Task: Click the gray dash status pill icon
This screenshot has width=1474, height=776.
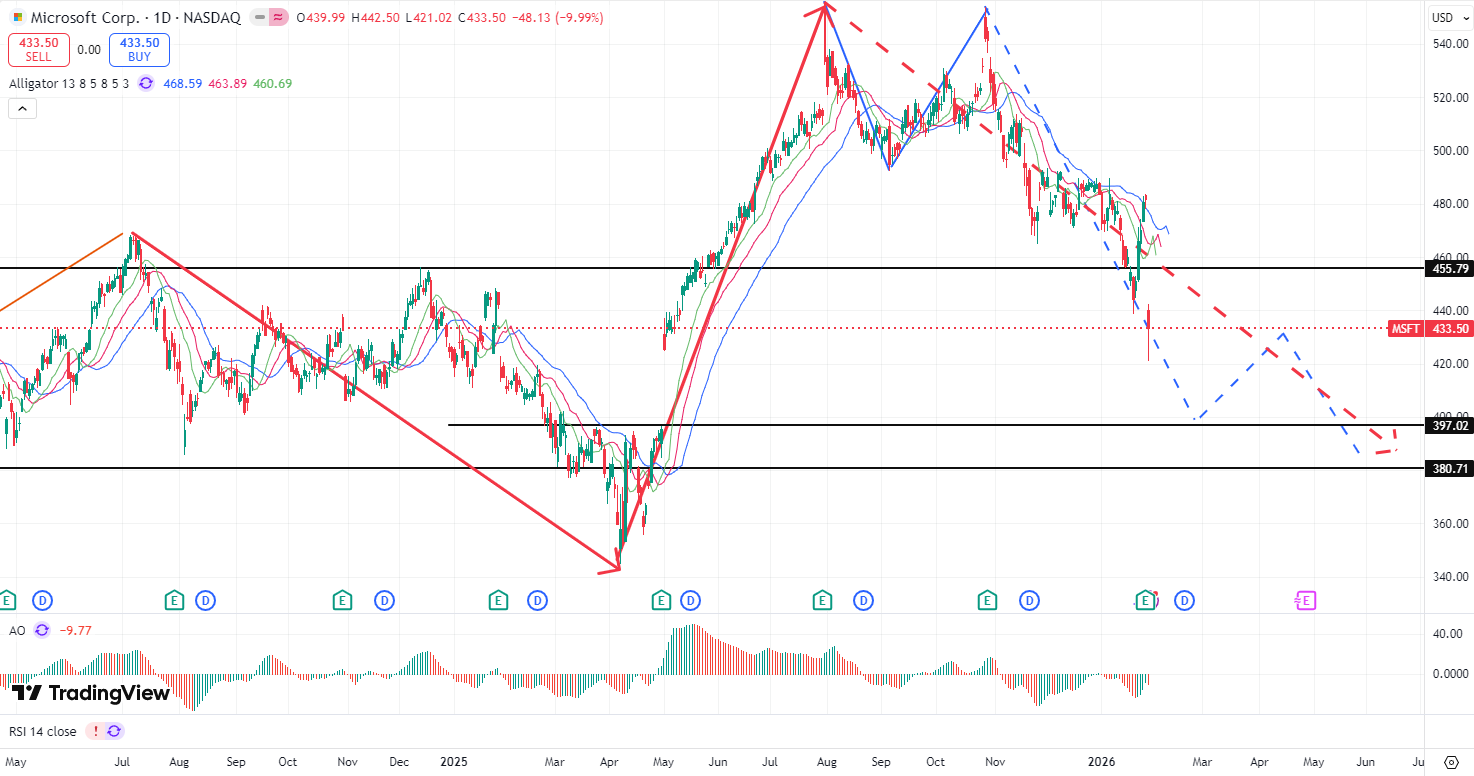Action: [259, 18]
